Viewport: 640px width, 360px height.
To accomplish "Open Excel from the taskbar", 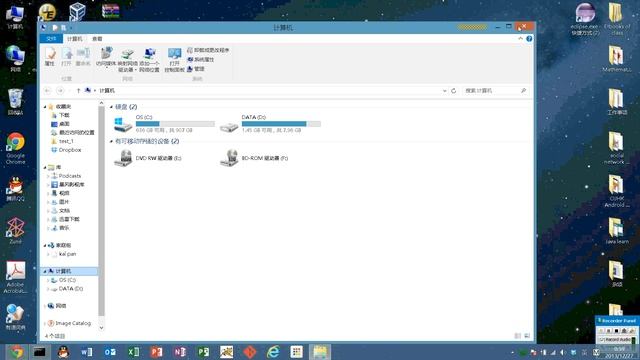I will click(x=133, y=352).
